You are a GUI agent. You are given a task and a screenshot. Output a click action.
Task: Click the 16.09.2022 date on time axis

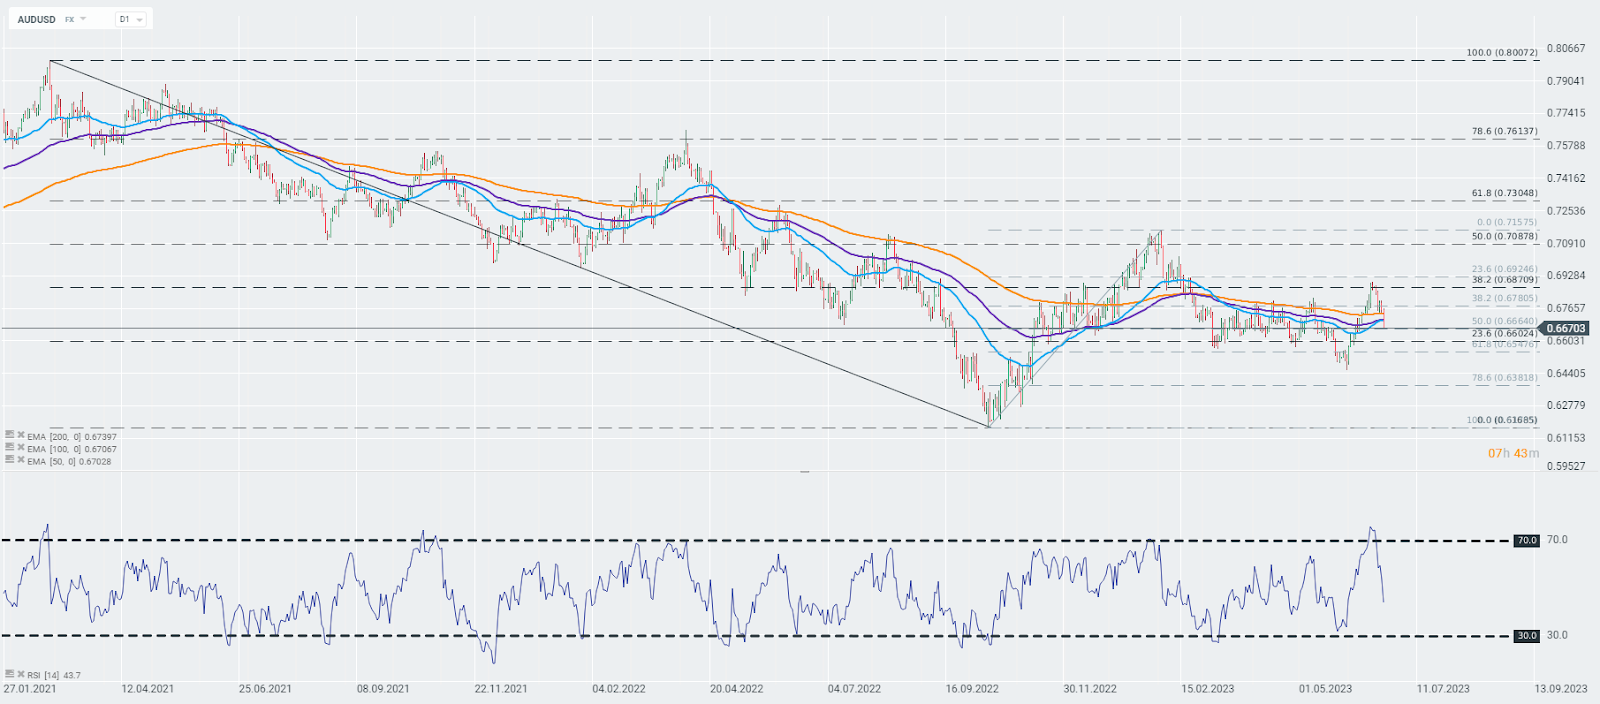click(972, 688)
